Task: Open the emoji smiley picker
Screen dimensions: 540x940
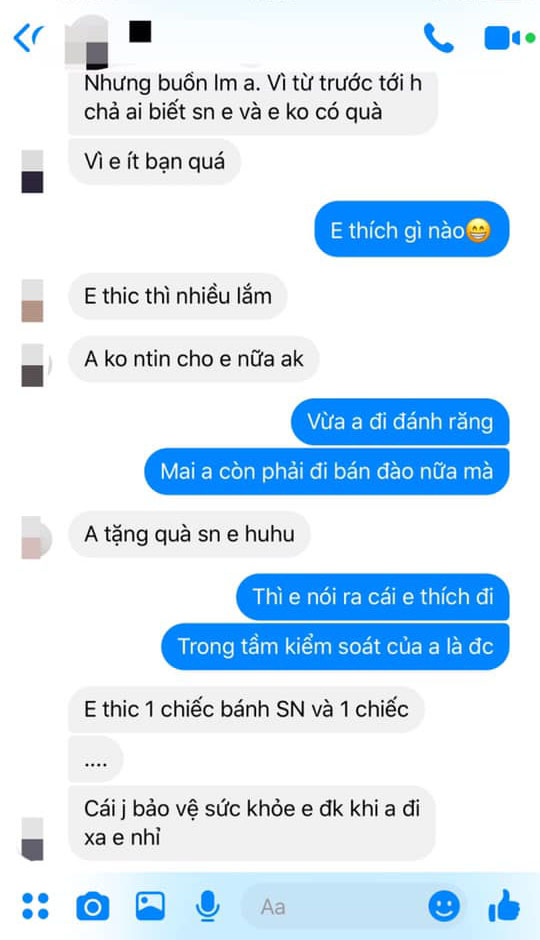Action: point(444,906)
